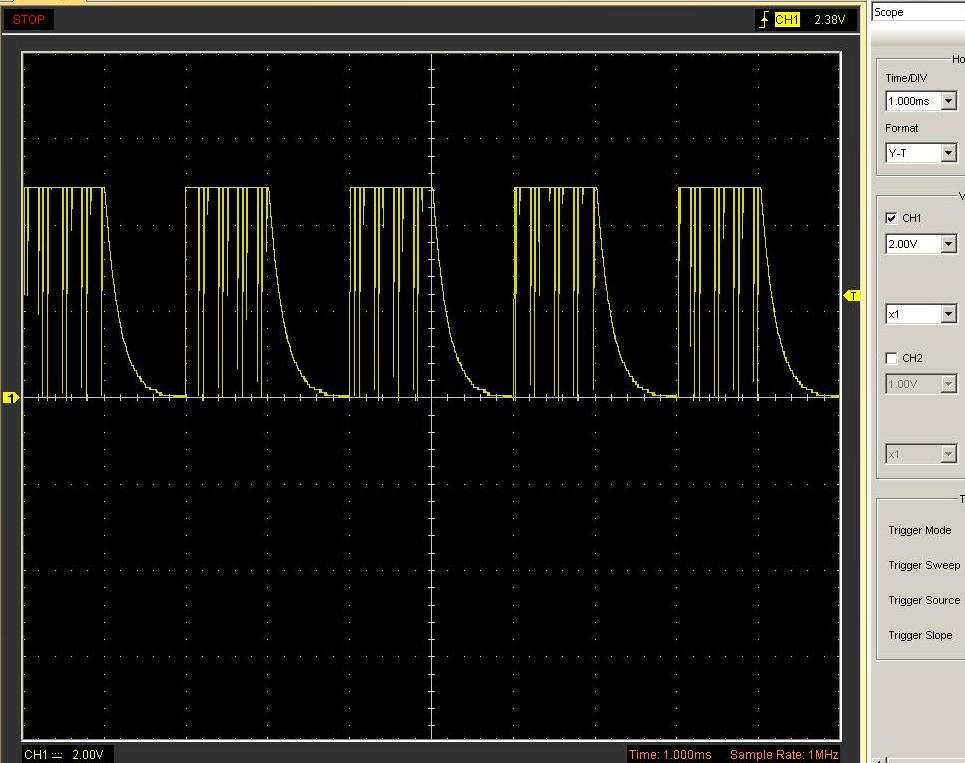
Task: Click the channel 1 ground marker arrow
Action: [13, 397]
